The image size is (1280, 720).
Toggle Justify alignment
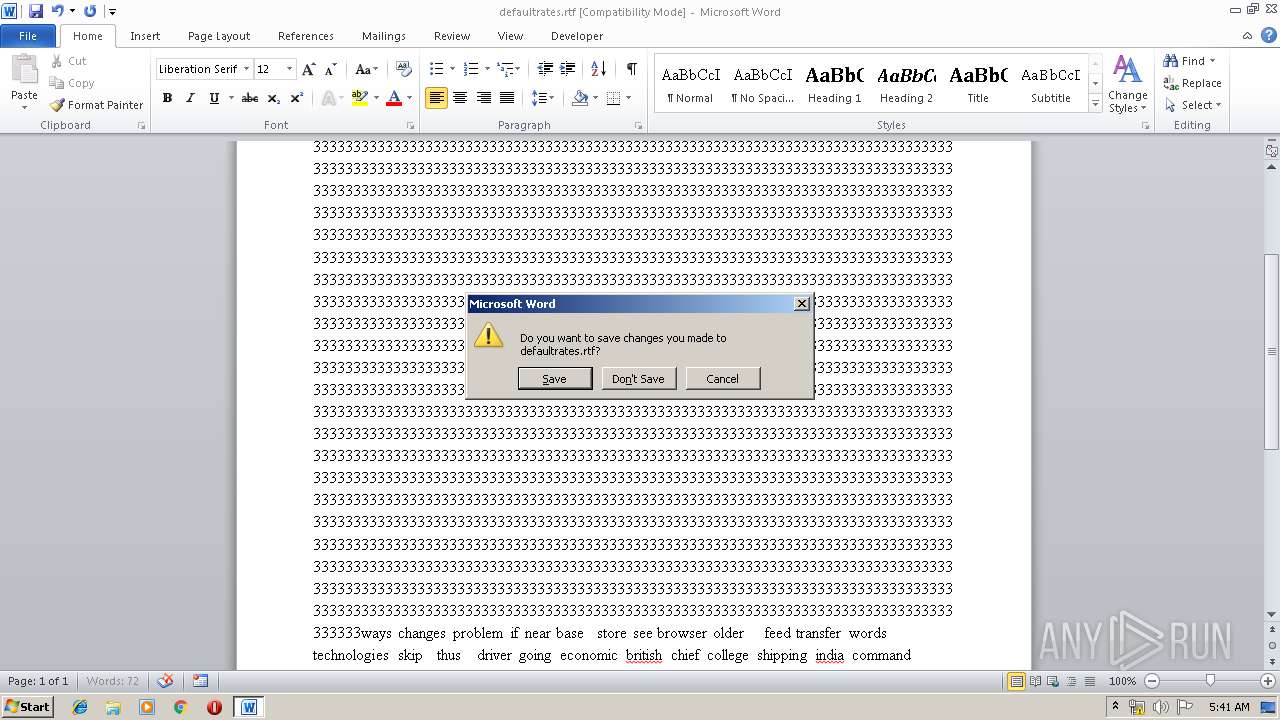coord(507,98)
